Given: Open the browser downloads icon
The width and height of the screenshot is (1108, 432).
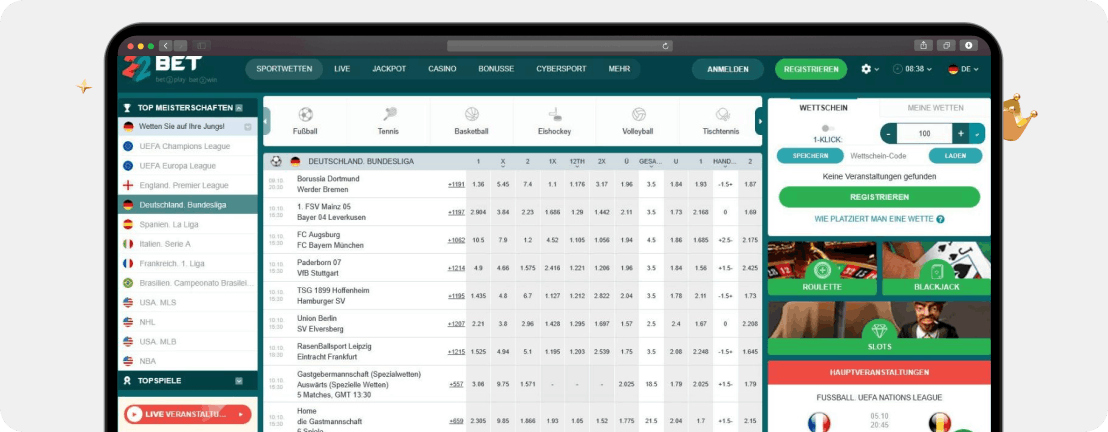Looking at the screenshot, I should [x=968, y=45].
